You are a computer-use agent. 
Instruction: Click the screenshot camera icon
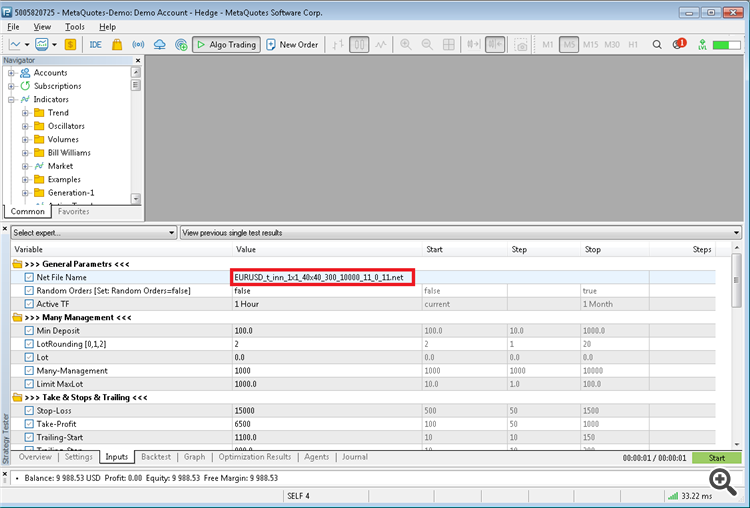coord(521,45)
